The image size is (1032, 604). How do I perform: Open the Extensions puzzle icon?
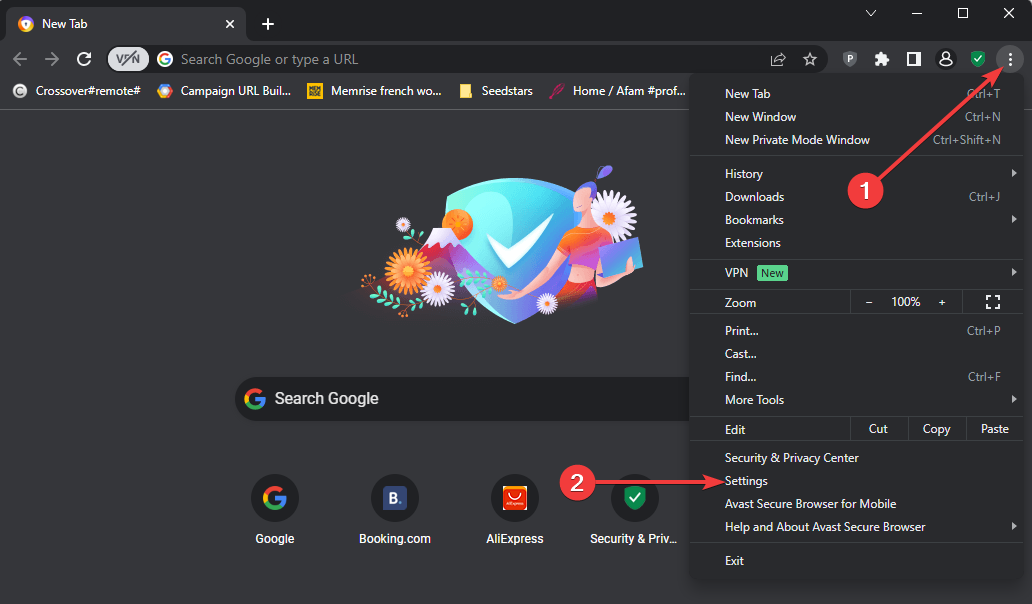click(881, 59)
